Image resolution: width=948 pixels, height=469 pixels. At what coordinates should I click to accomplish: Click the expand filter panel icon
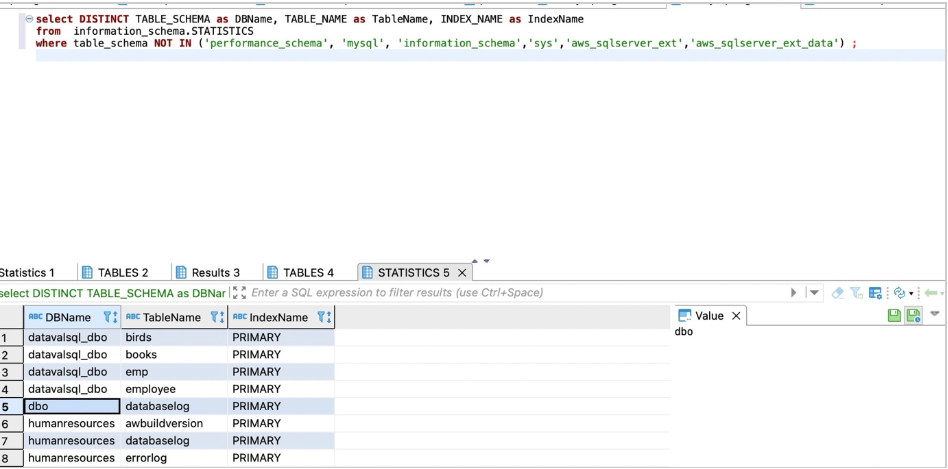[239, 293]
